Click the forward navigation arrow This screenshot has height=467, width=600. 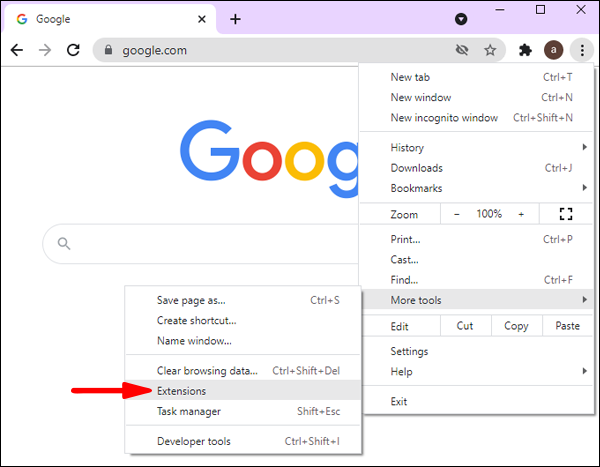coord(45,50)
